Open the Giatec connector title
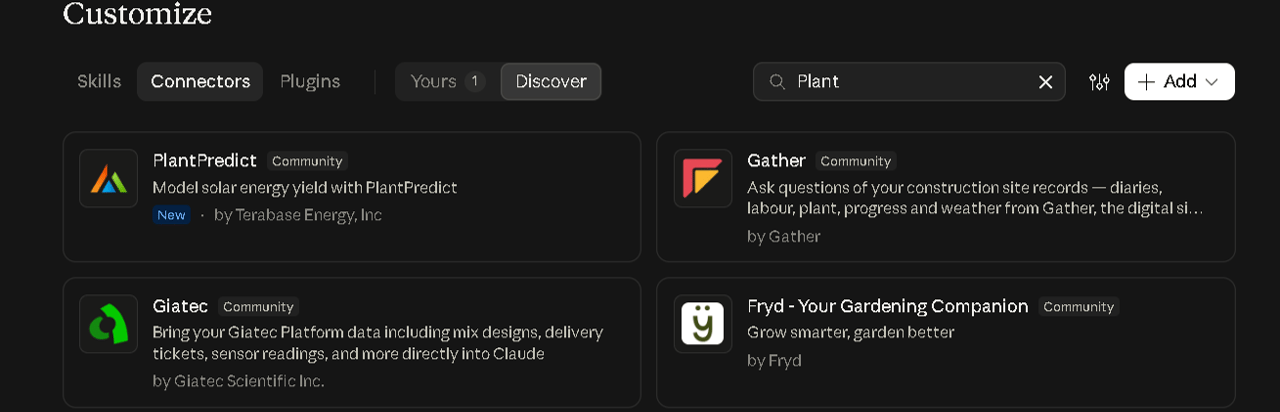The image size is (1280, 412). pos(180,306)
